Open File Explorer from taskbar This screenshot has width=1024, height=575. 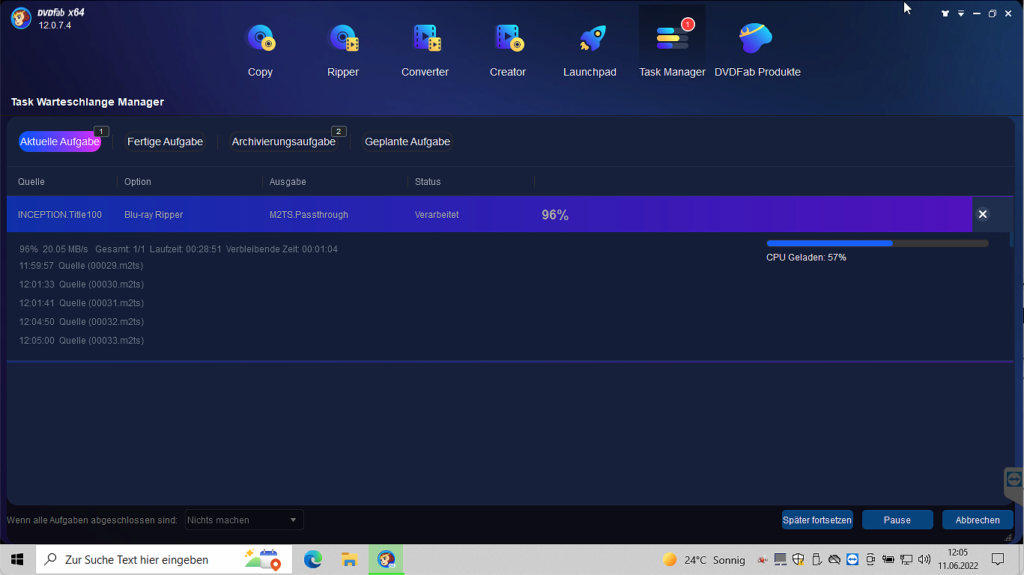click(x=349, y=559)
